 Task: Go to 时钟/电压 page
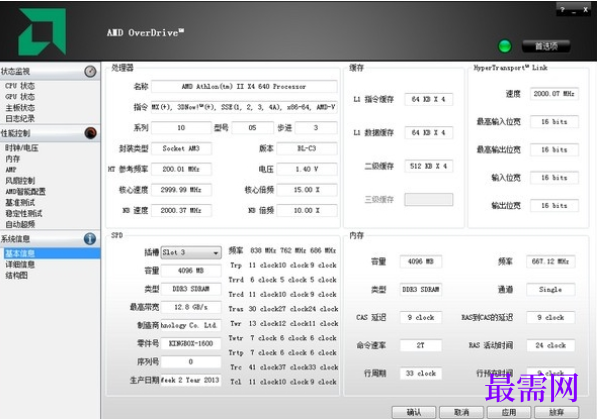point(22,148)
